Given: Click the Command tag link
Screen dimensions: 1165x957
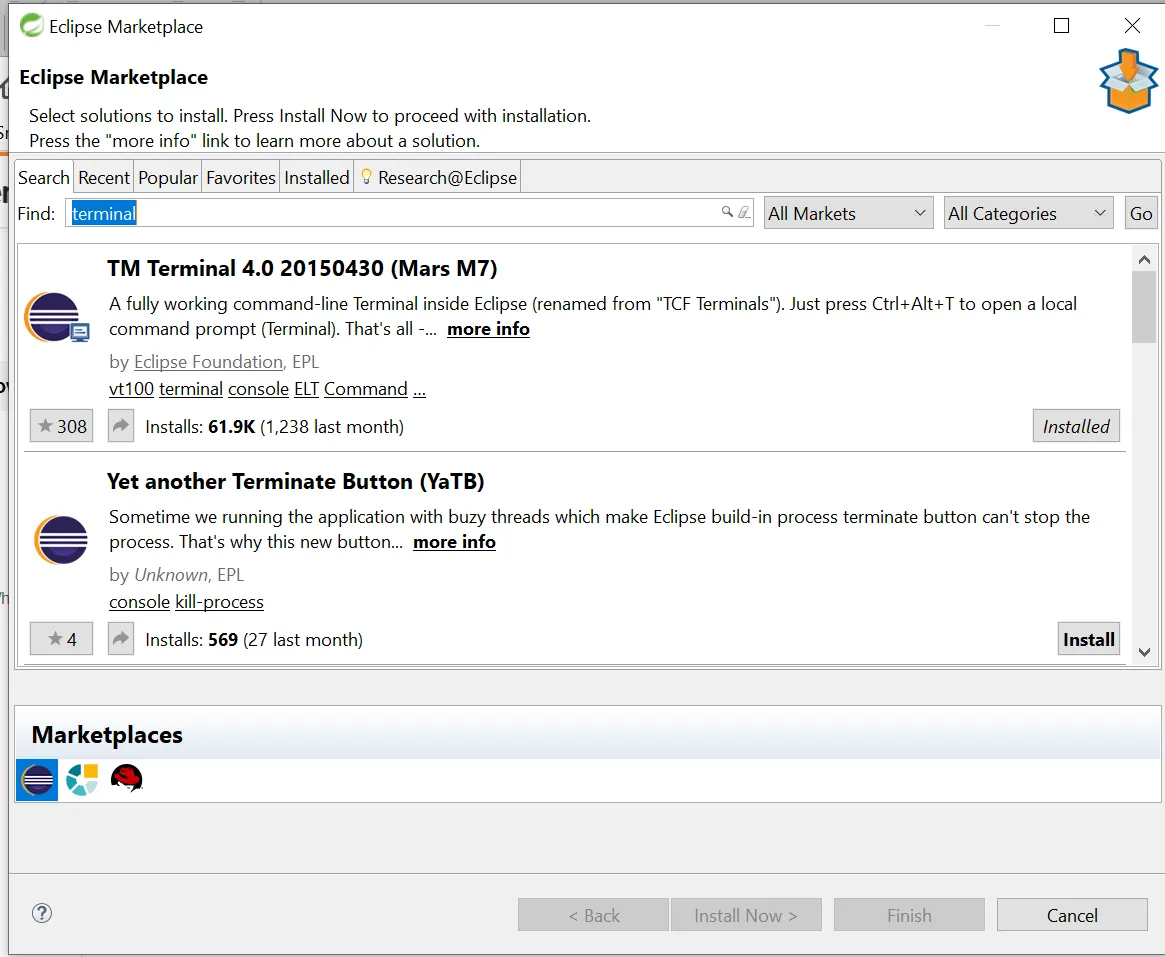Looking at the screenshot, I should click(x=366, y=389).
